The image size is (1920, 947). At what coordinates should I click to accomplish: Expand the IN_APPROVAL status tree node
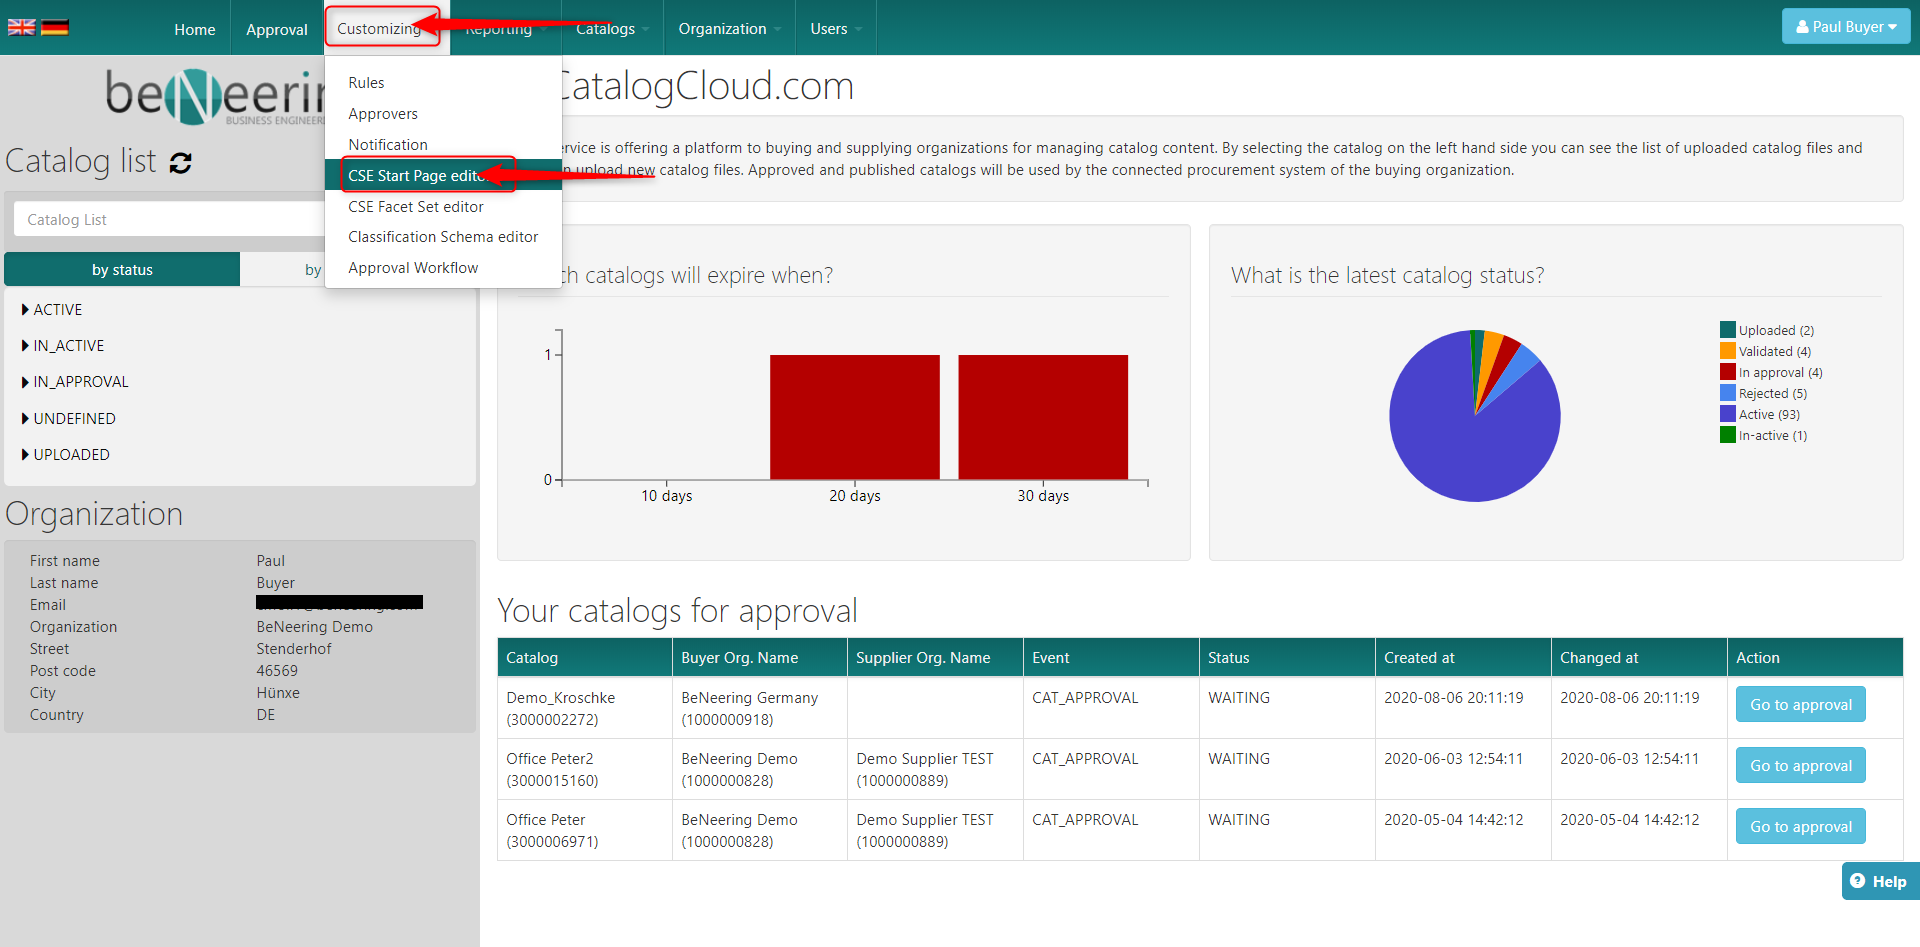click(25, 382)
